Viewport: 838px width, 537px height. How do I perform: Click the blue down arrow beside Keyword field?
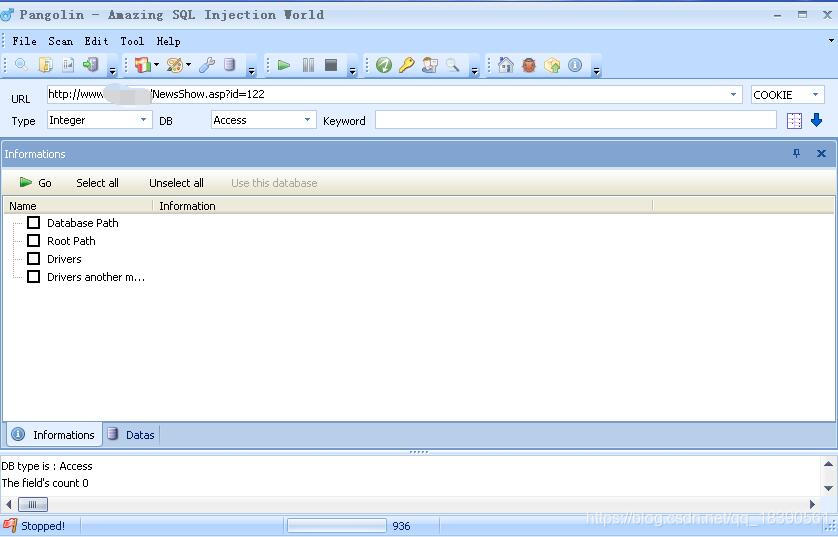point(816,120)
